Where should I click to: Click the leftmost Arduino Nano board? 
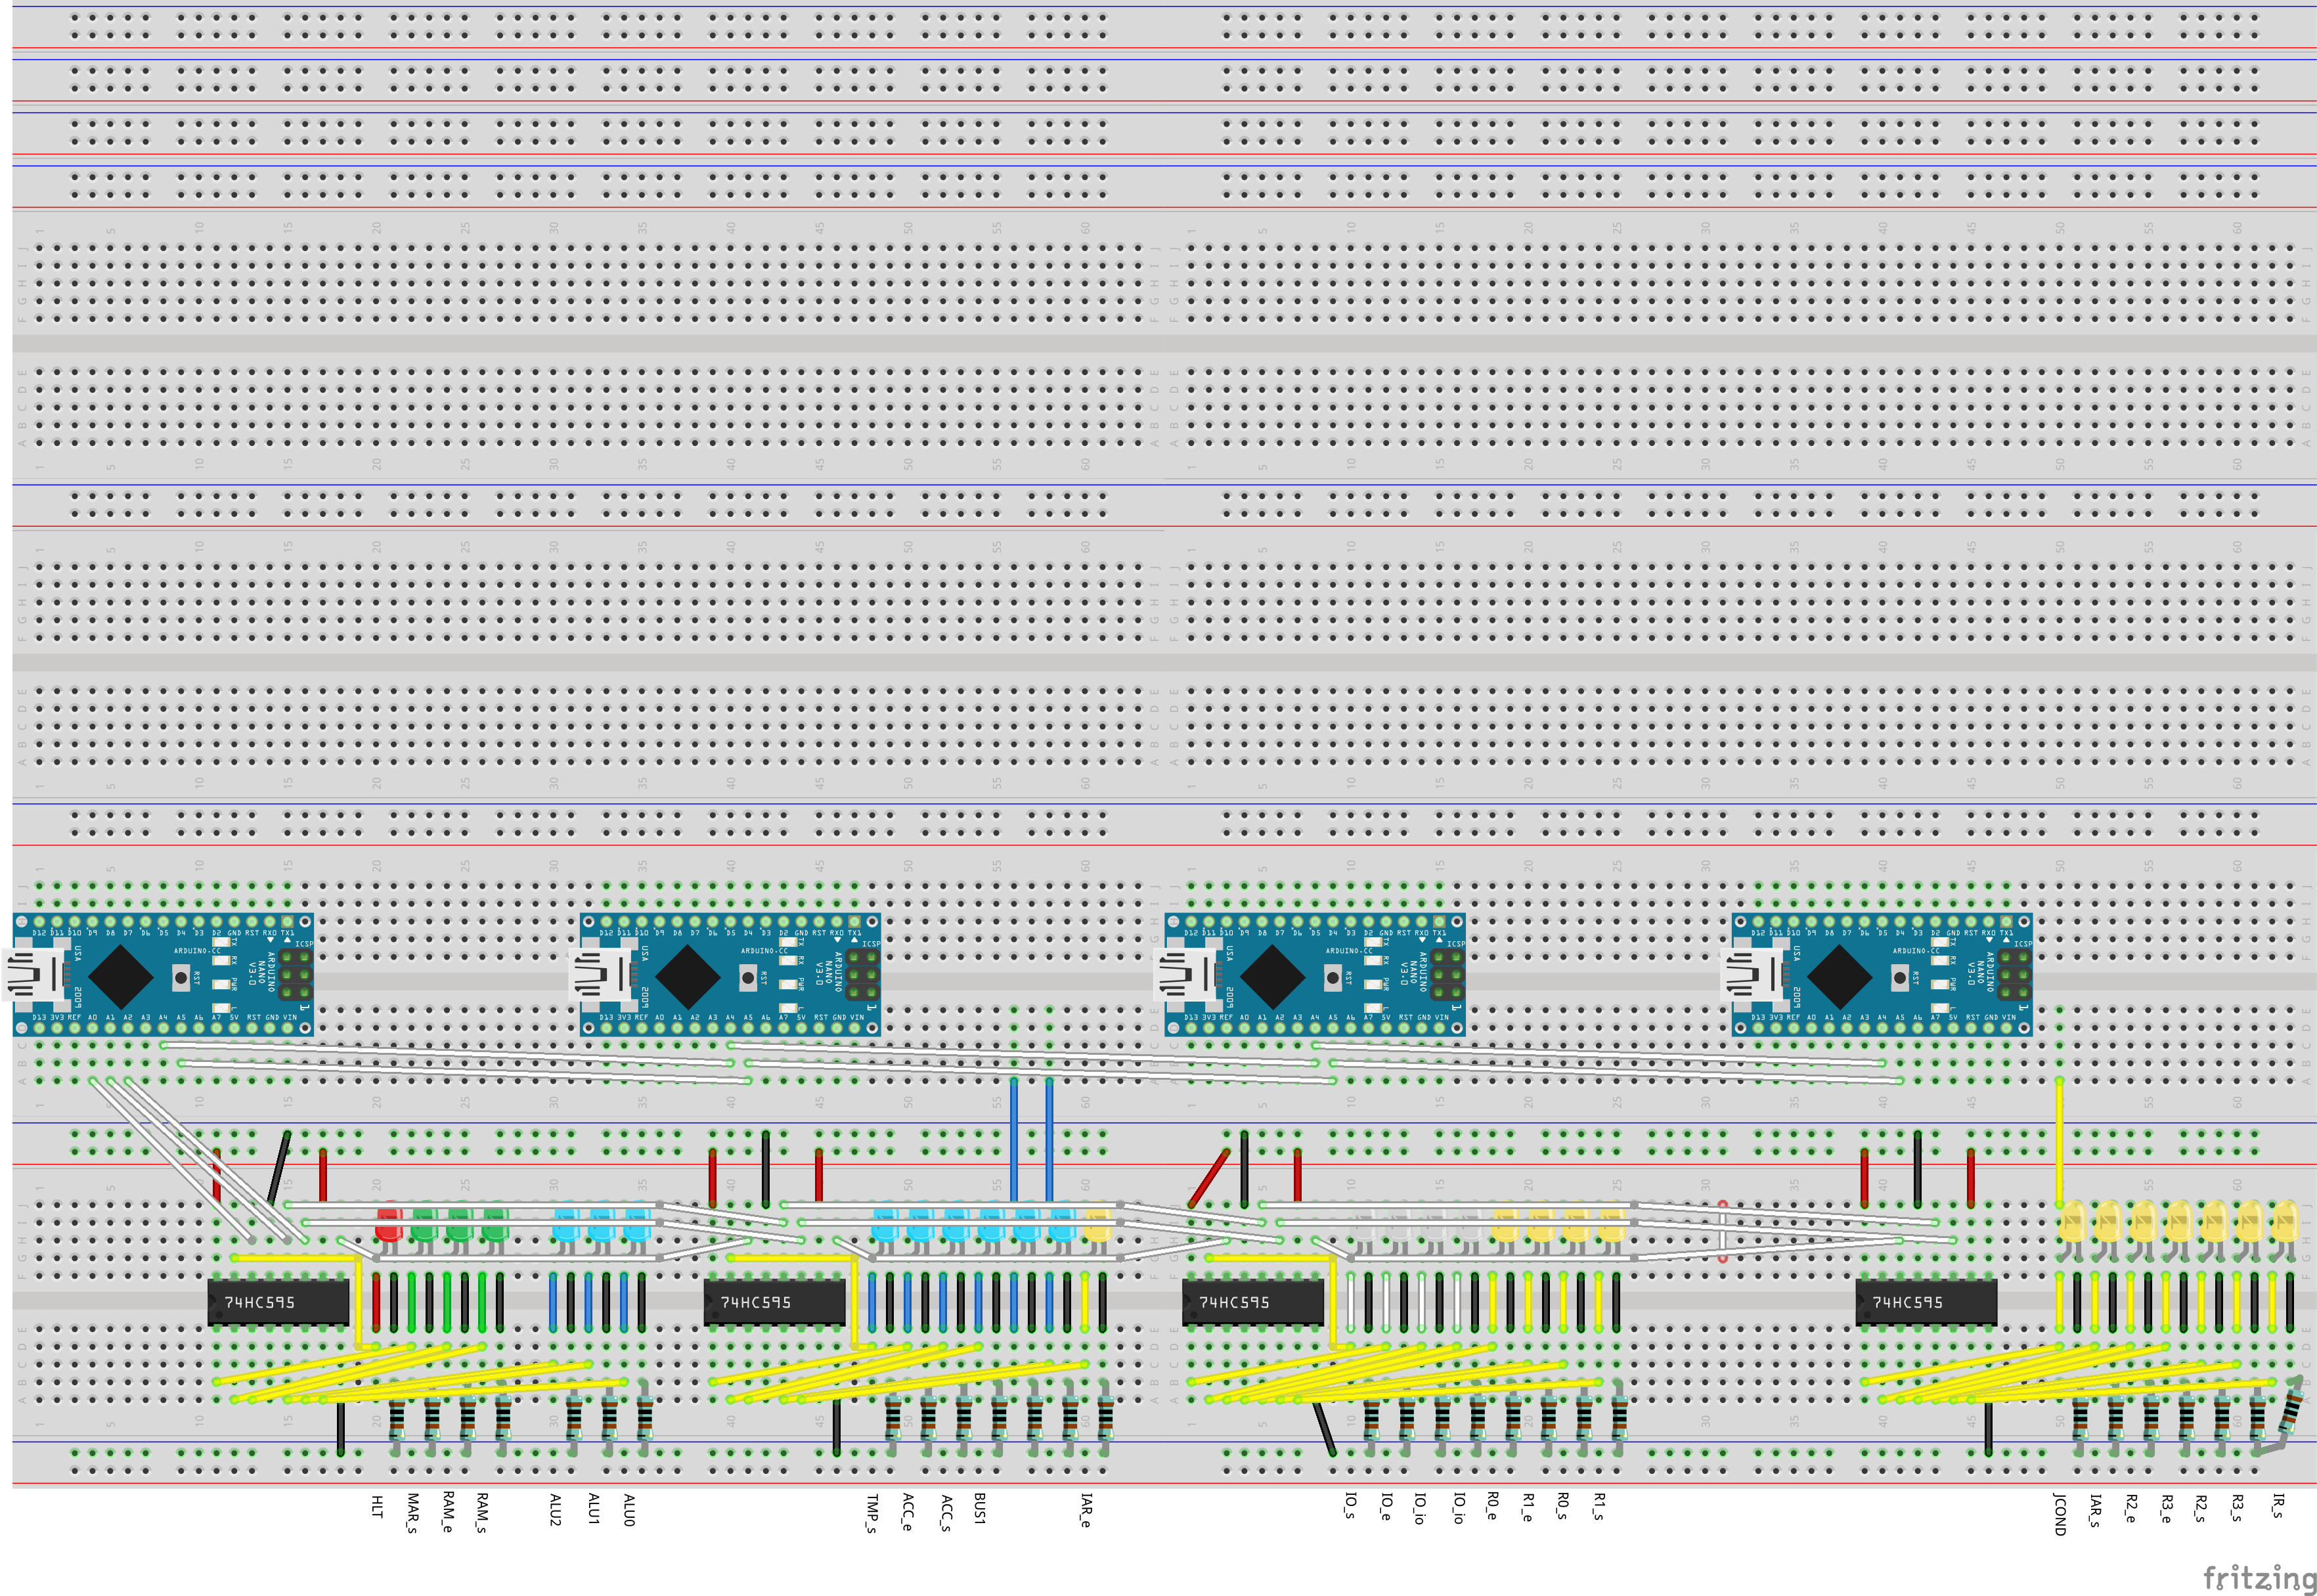[x=163, y=974]
